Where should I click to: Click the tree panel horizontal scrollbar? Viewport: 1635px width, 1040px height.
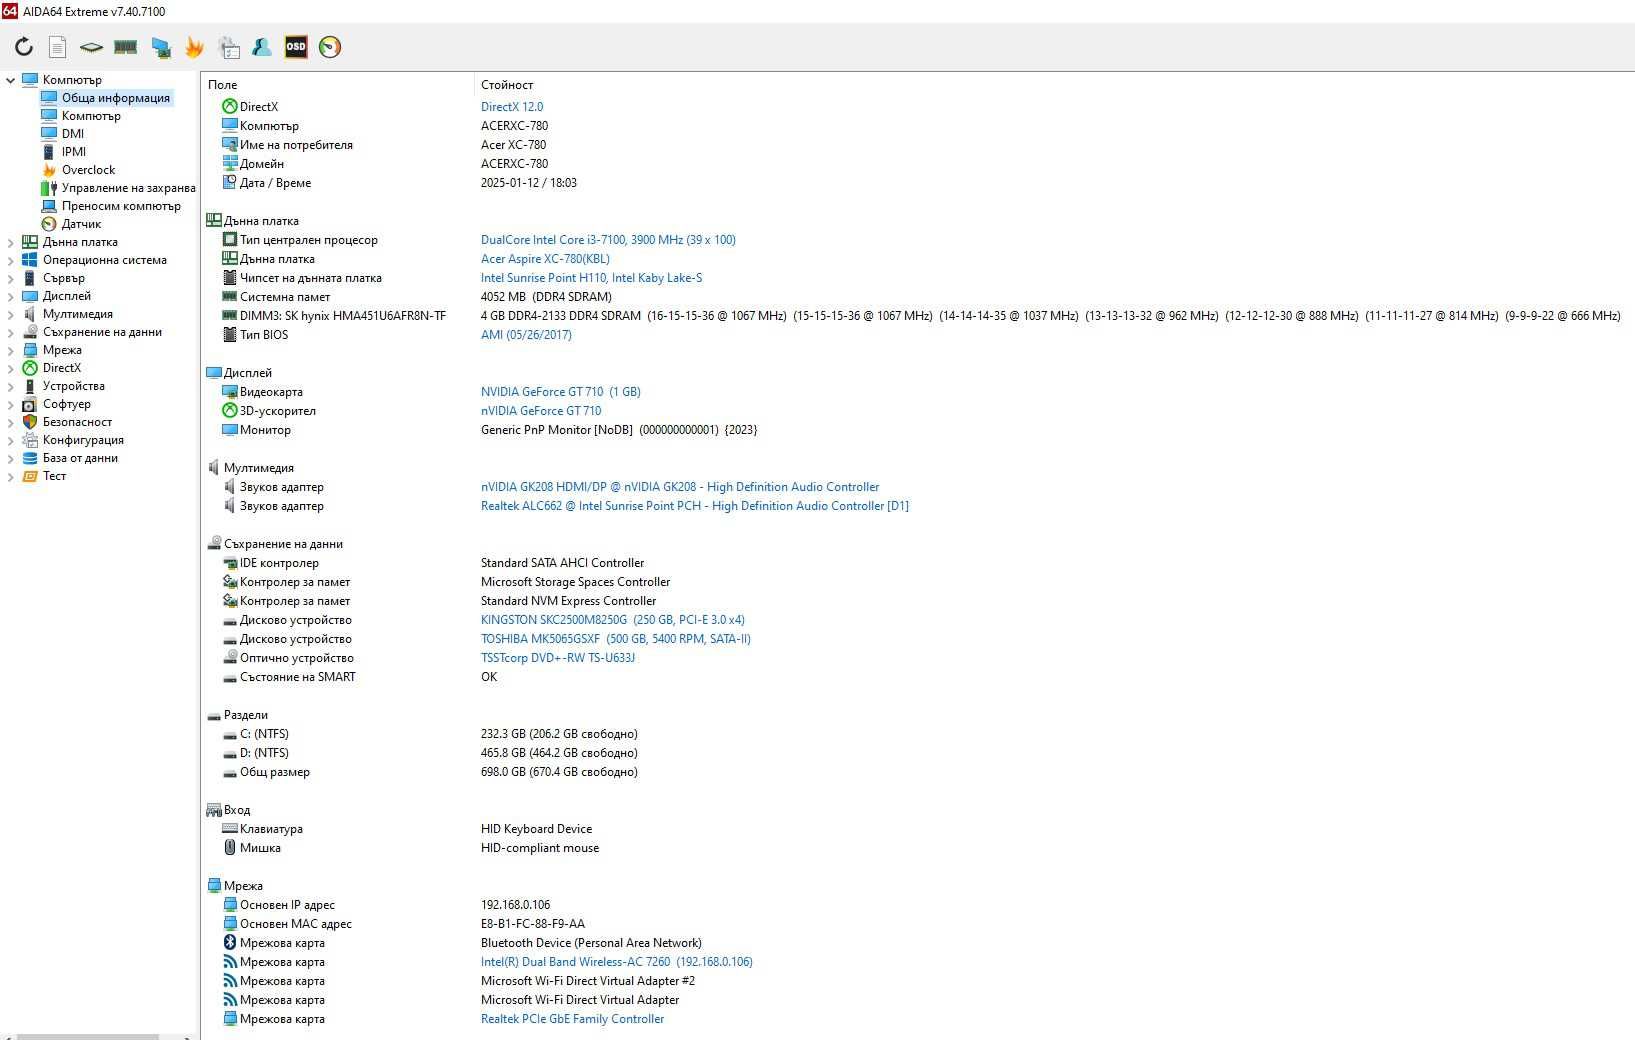pos(90,1036)
